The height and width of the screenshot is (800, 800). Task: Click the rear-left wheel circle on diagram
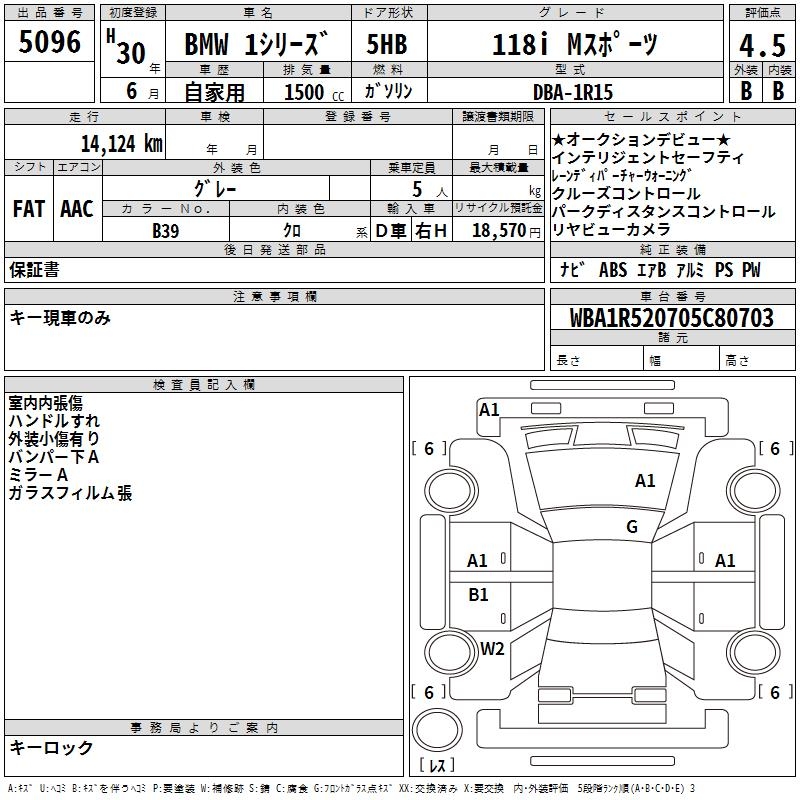(451, 652)
